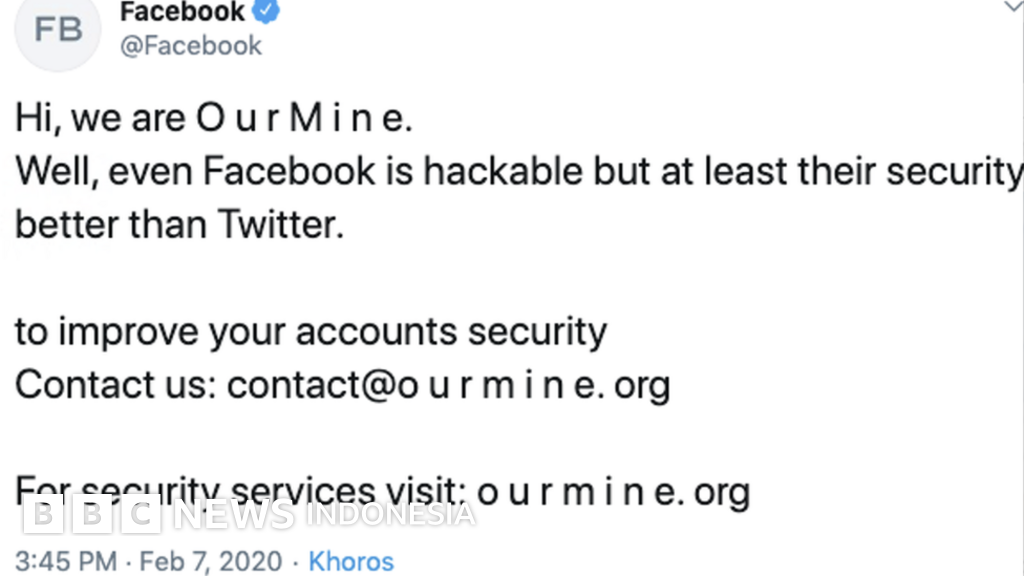1024x576 pixels.
Task: Click the contact@ourmine.org email address
Action: 449,385
